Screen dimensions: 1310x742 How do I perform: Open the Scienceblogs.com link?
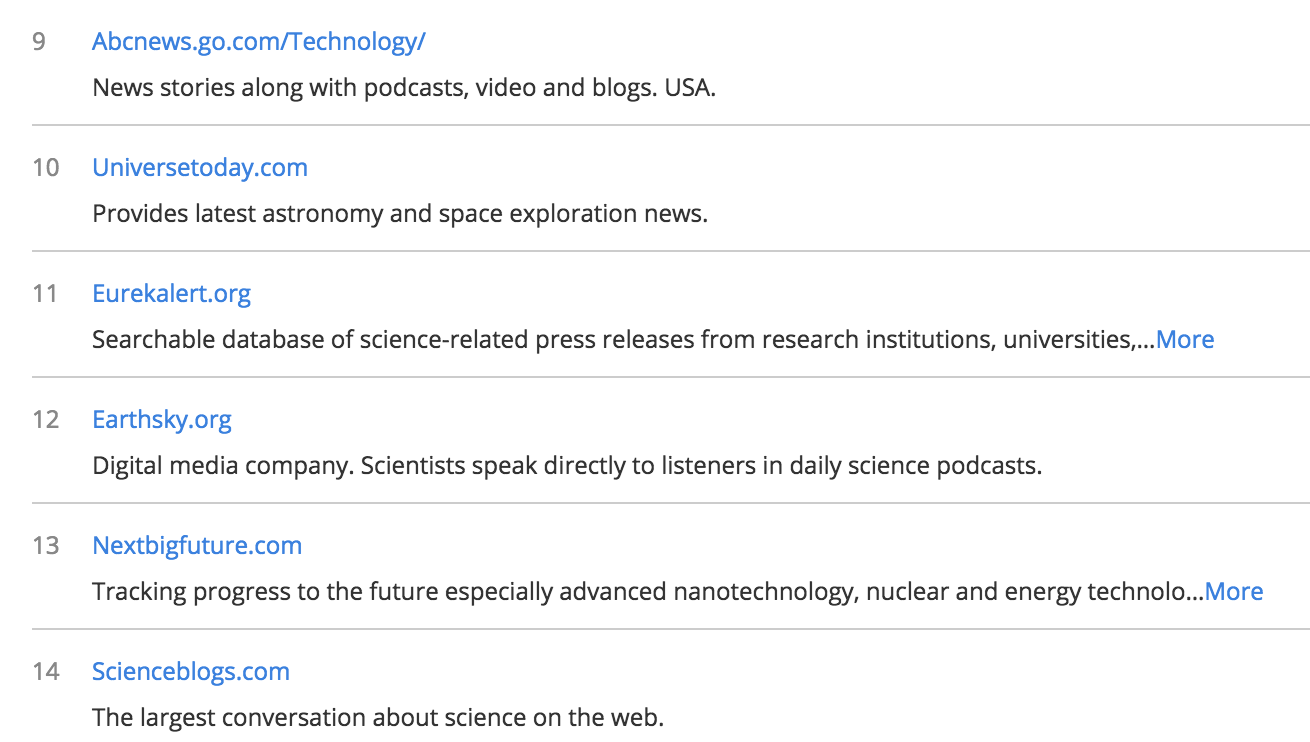pos(190,671)
